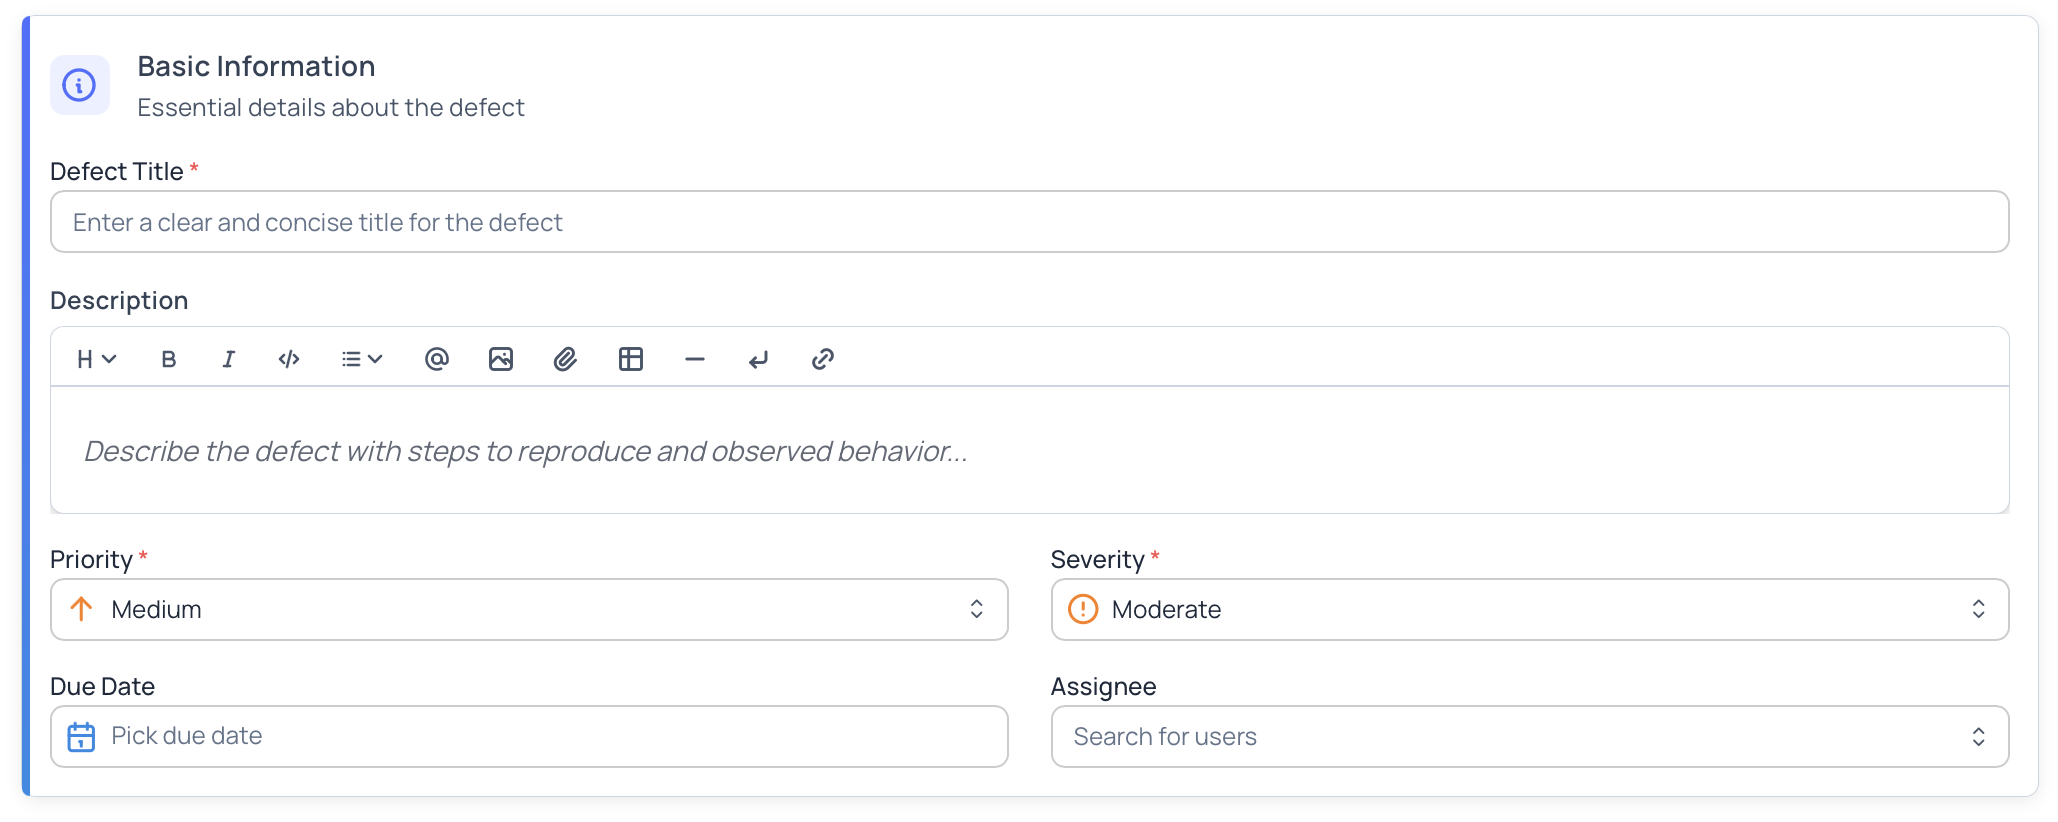Add a hyperlink using link icon

click(x=823, y=359)
